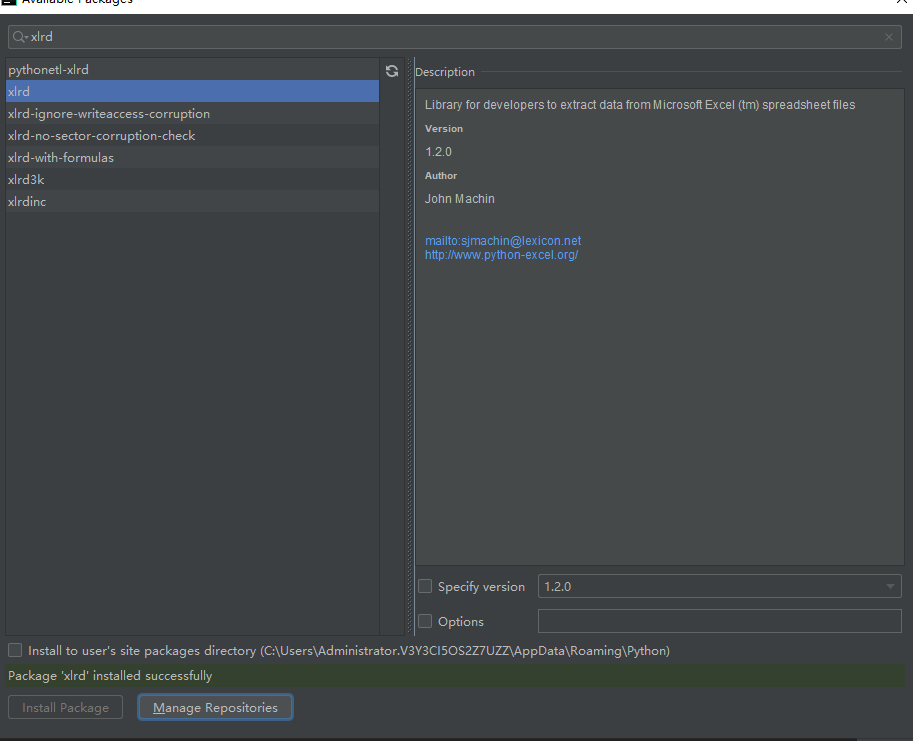913x741 pixels.
Task: Select xlrd-with-formulas from the list
Action: pos(61,158)
